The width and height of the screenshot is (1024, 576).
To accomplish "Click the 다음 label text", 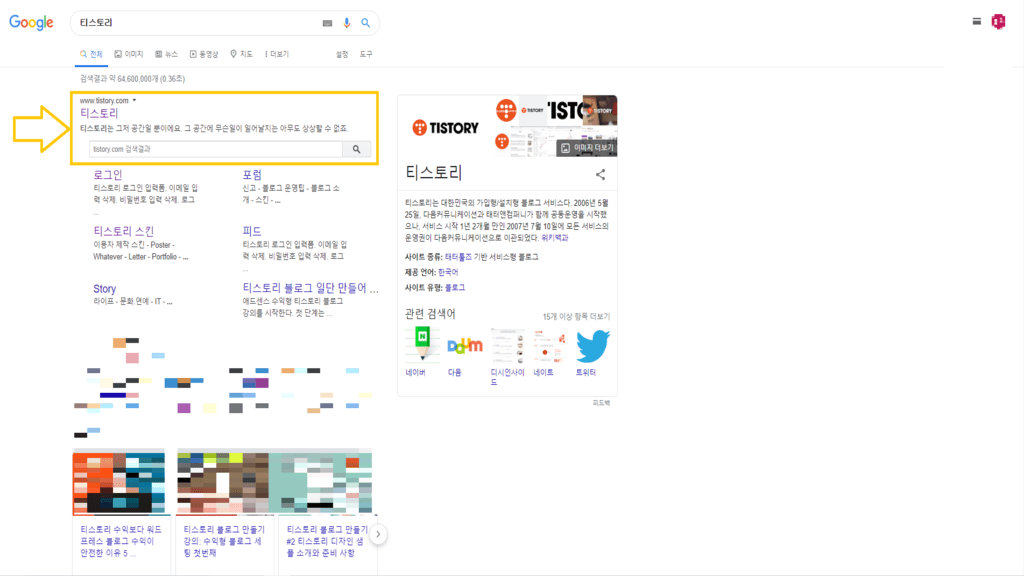I will tap(455, 373).
